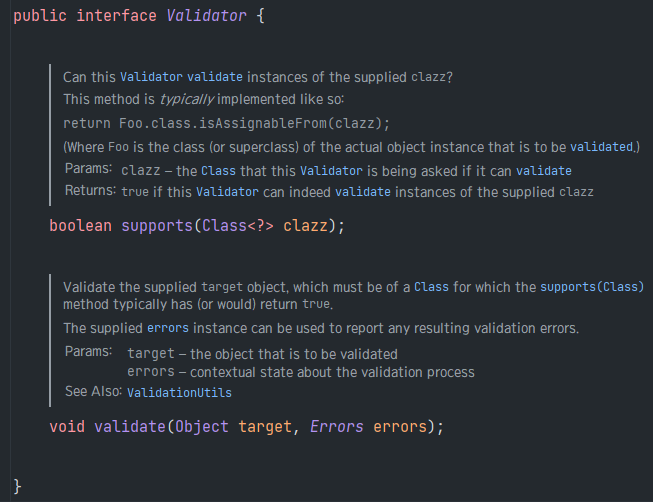
Task: Open the "validated" link ending the Foo sentence
Action: 602,147
